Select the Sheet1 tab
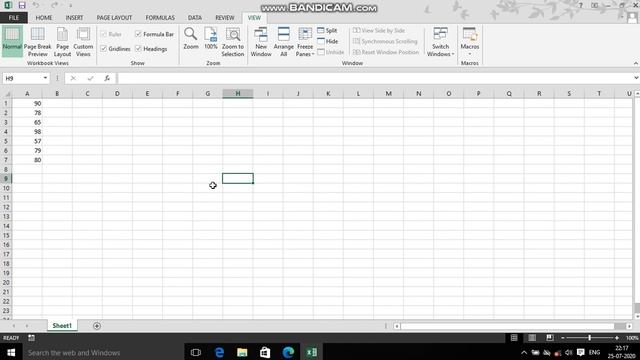 click(62, 326)
